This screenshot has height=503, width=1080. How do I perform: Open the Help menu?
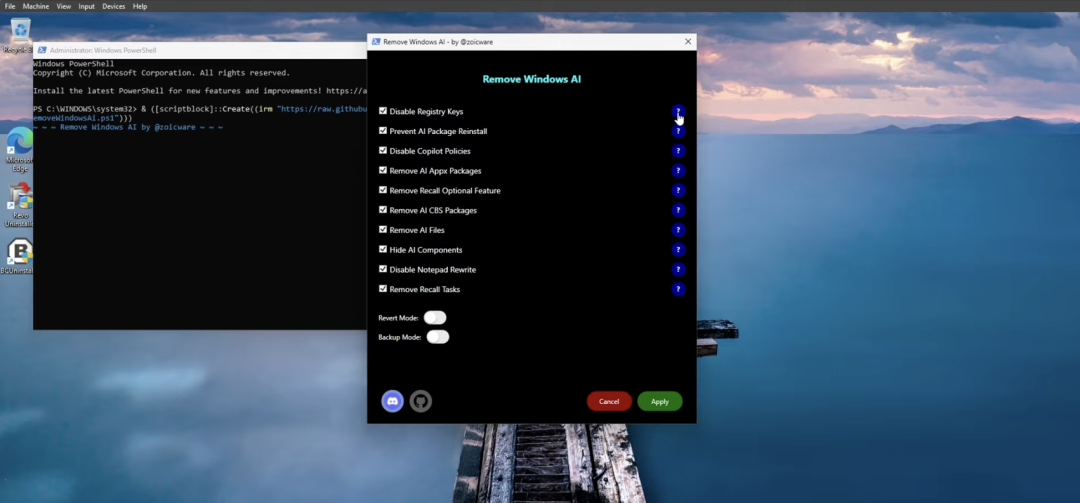(x=140, y=6)
